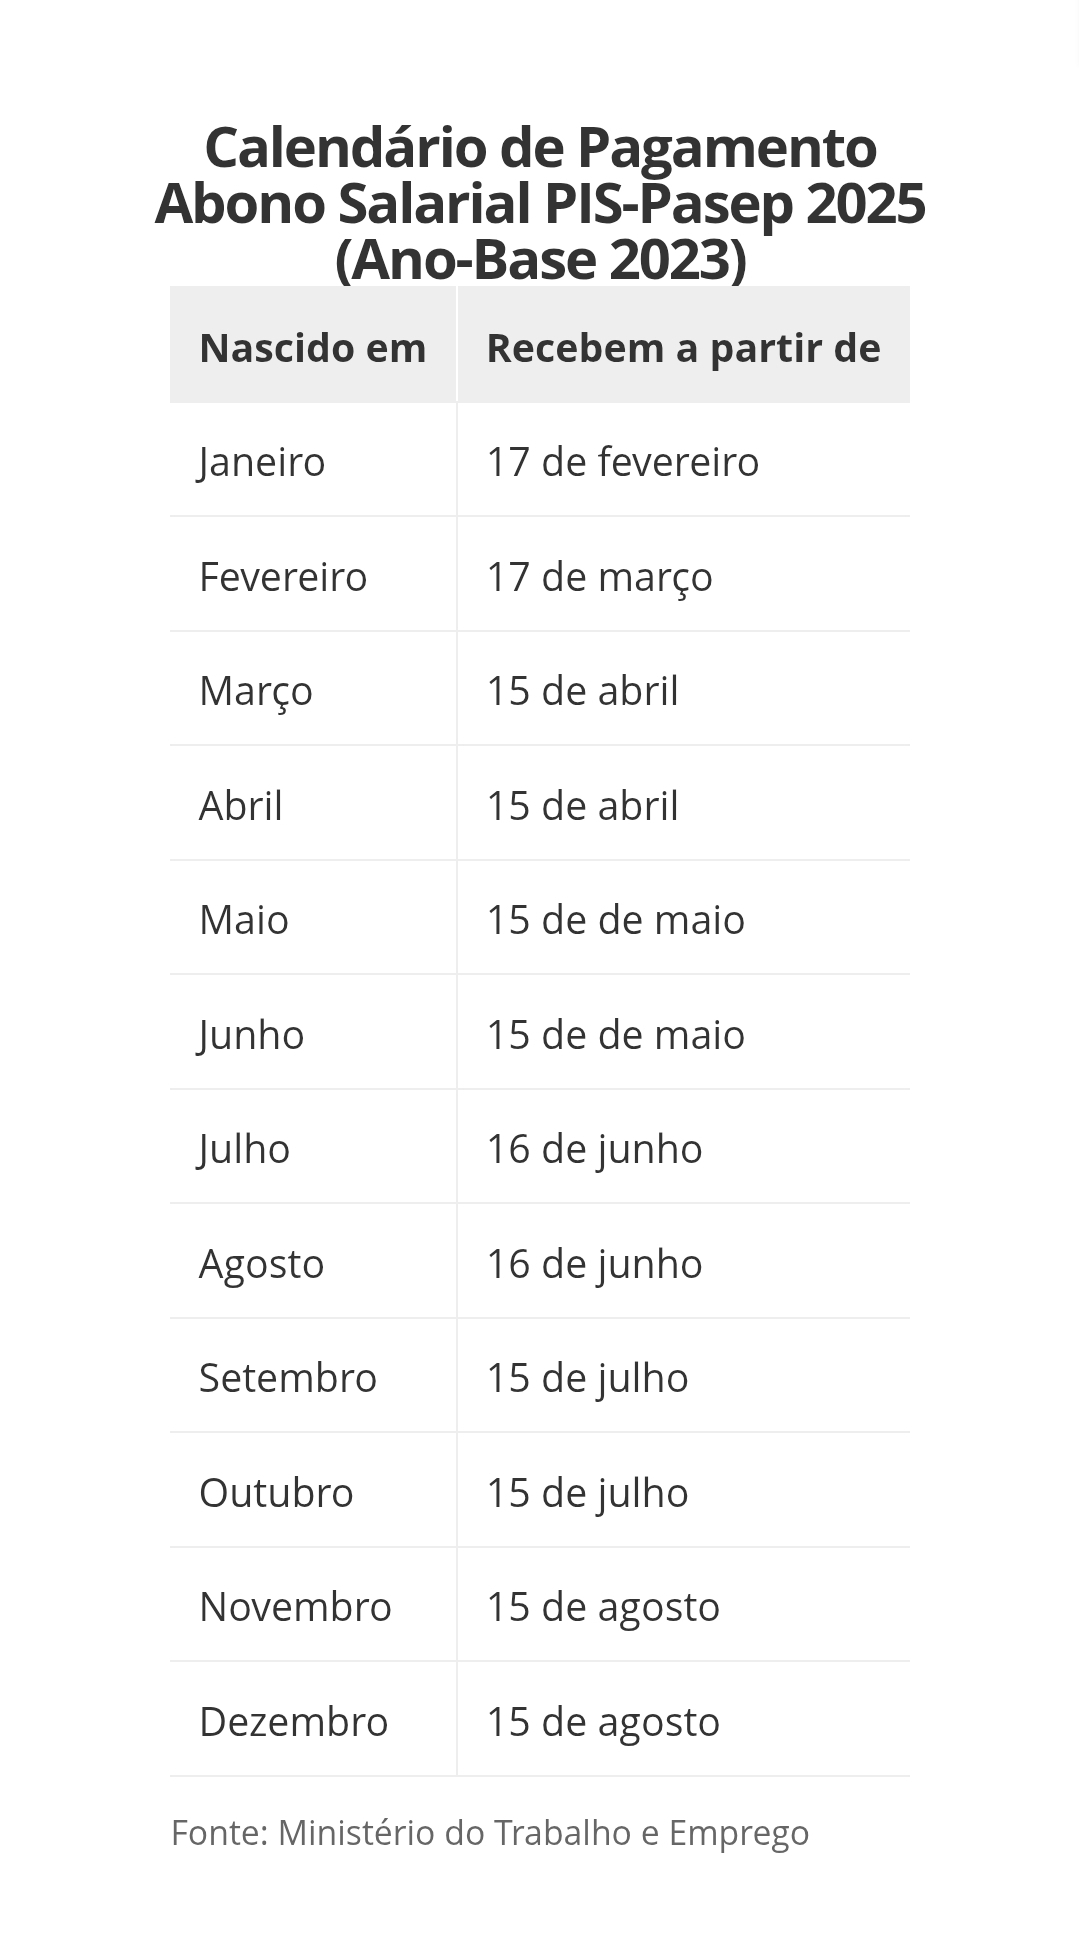1079x1954 pixels.
Task: Select the 'Dezembro' birth month cell
Action: coord(293,1722)
